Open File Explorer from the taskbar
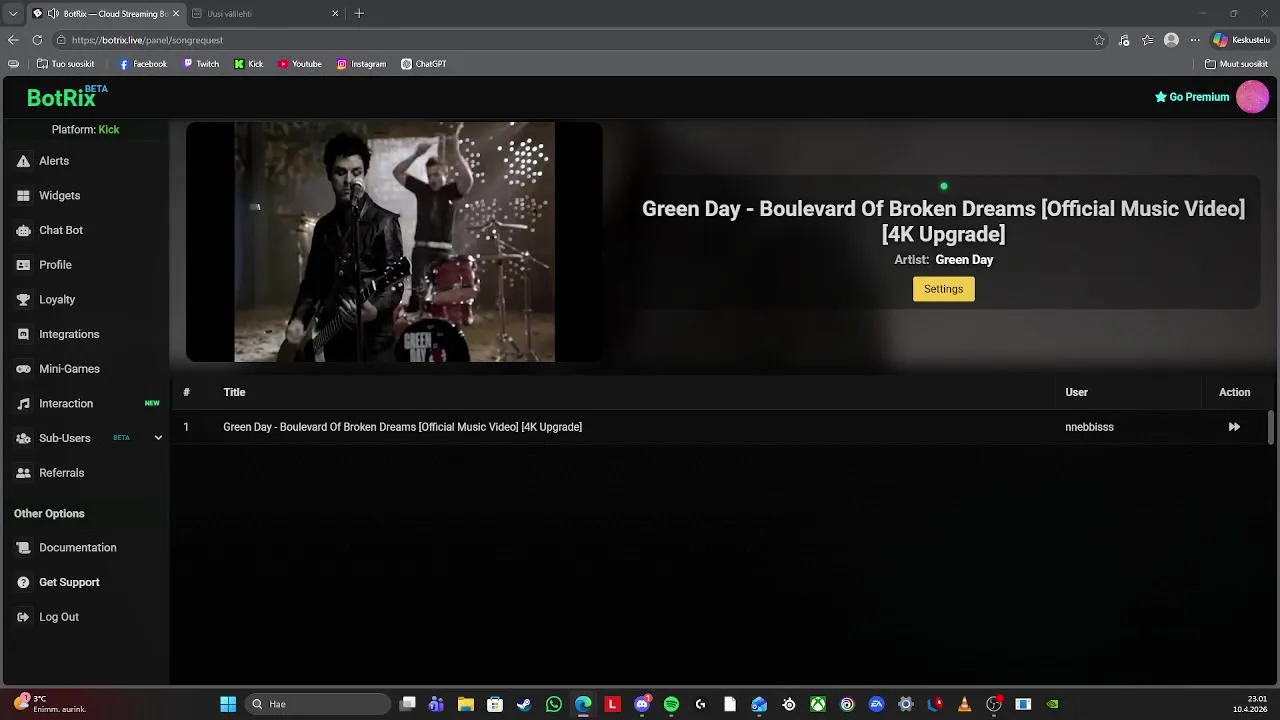Image resolution: width=1280 pixels, height=720 pixels. [465, 705]
